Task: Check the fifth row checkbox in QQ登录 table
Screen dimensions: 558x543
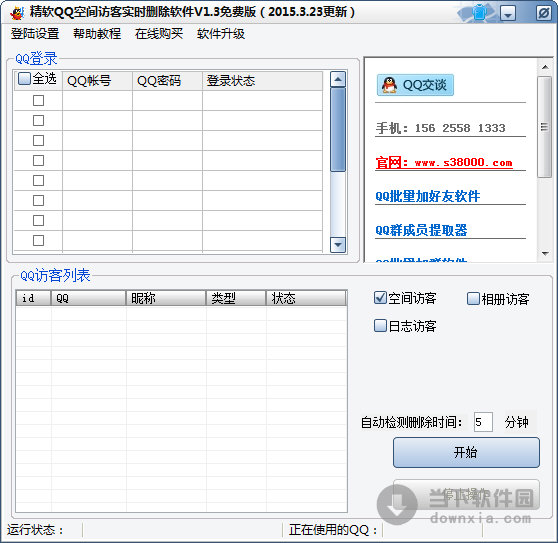Action: pyautogui.click(x=38, y=180)
